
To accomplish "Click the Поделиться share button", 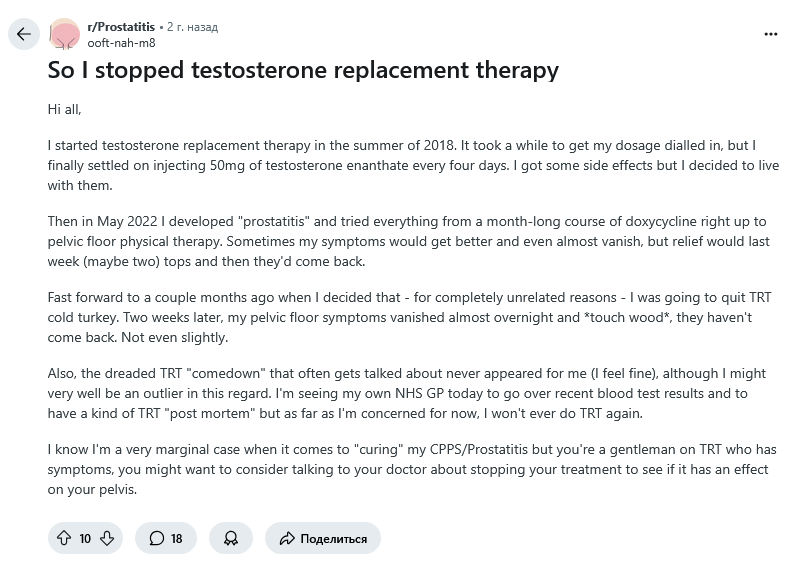I will (x=323, y=538).
